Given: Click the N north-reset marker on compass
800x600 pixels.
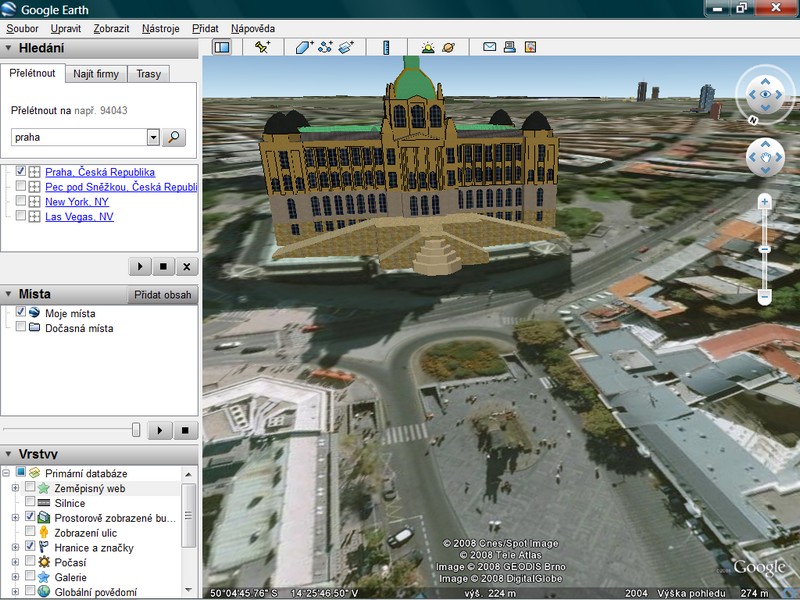Looking at the screenshot, I should 753,120.
